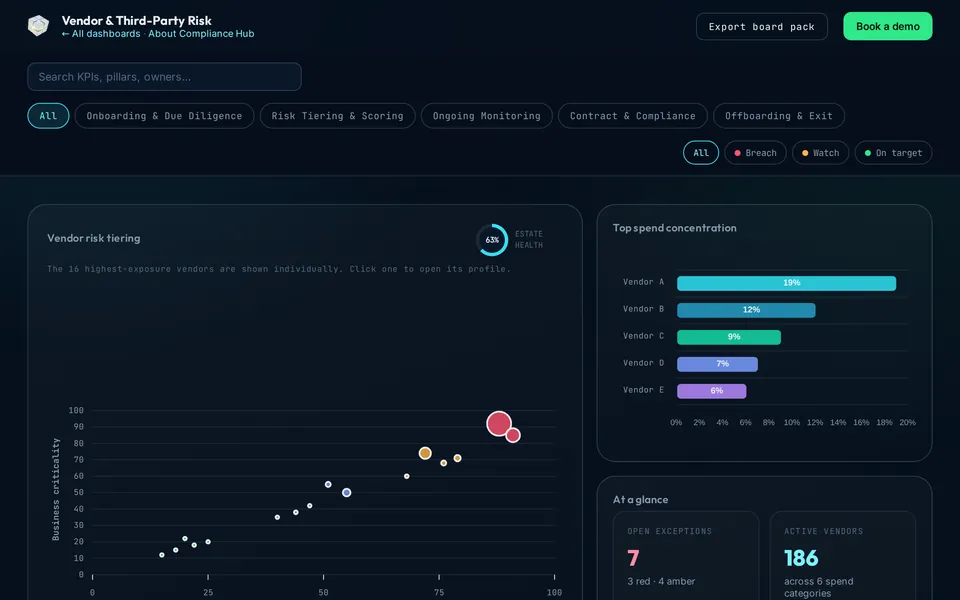Filter by Risk Tiering & Scoring
Viewport: 960px width, 600px height.
tap(337, 116)
